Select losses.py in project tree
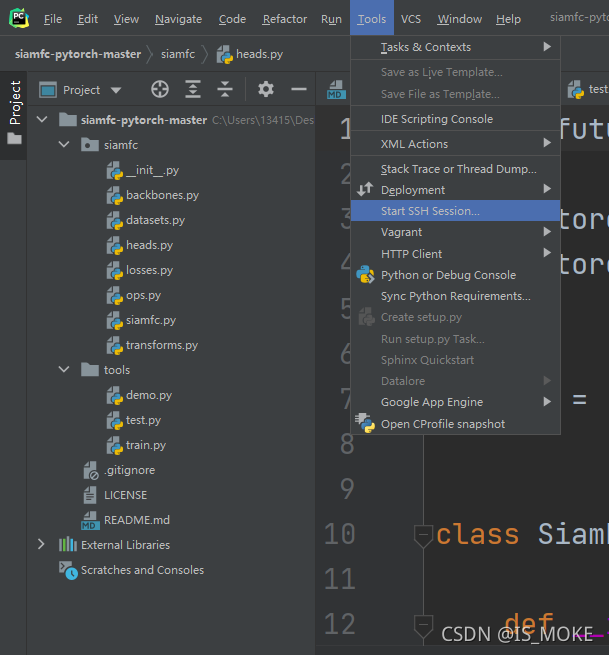This screenshot has width=609, height=655. click(x=149, y=270)
